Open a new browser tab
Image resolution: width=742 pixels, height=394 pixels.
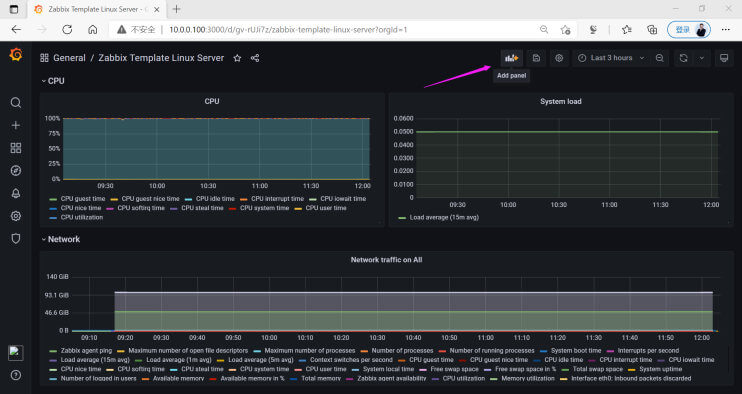pos(177,9)
